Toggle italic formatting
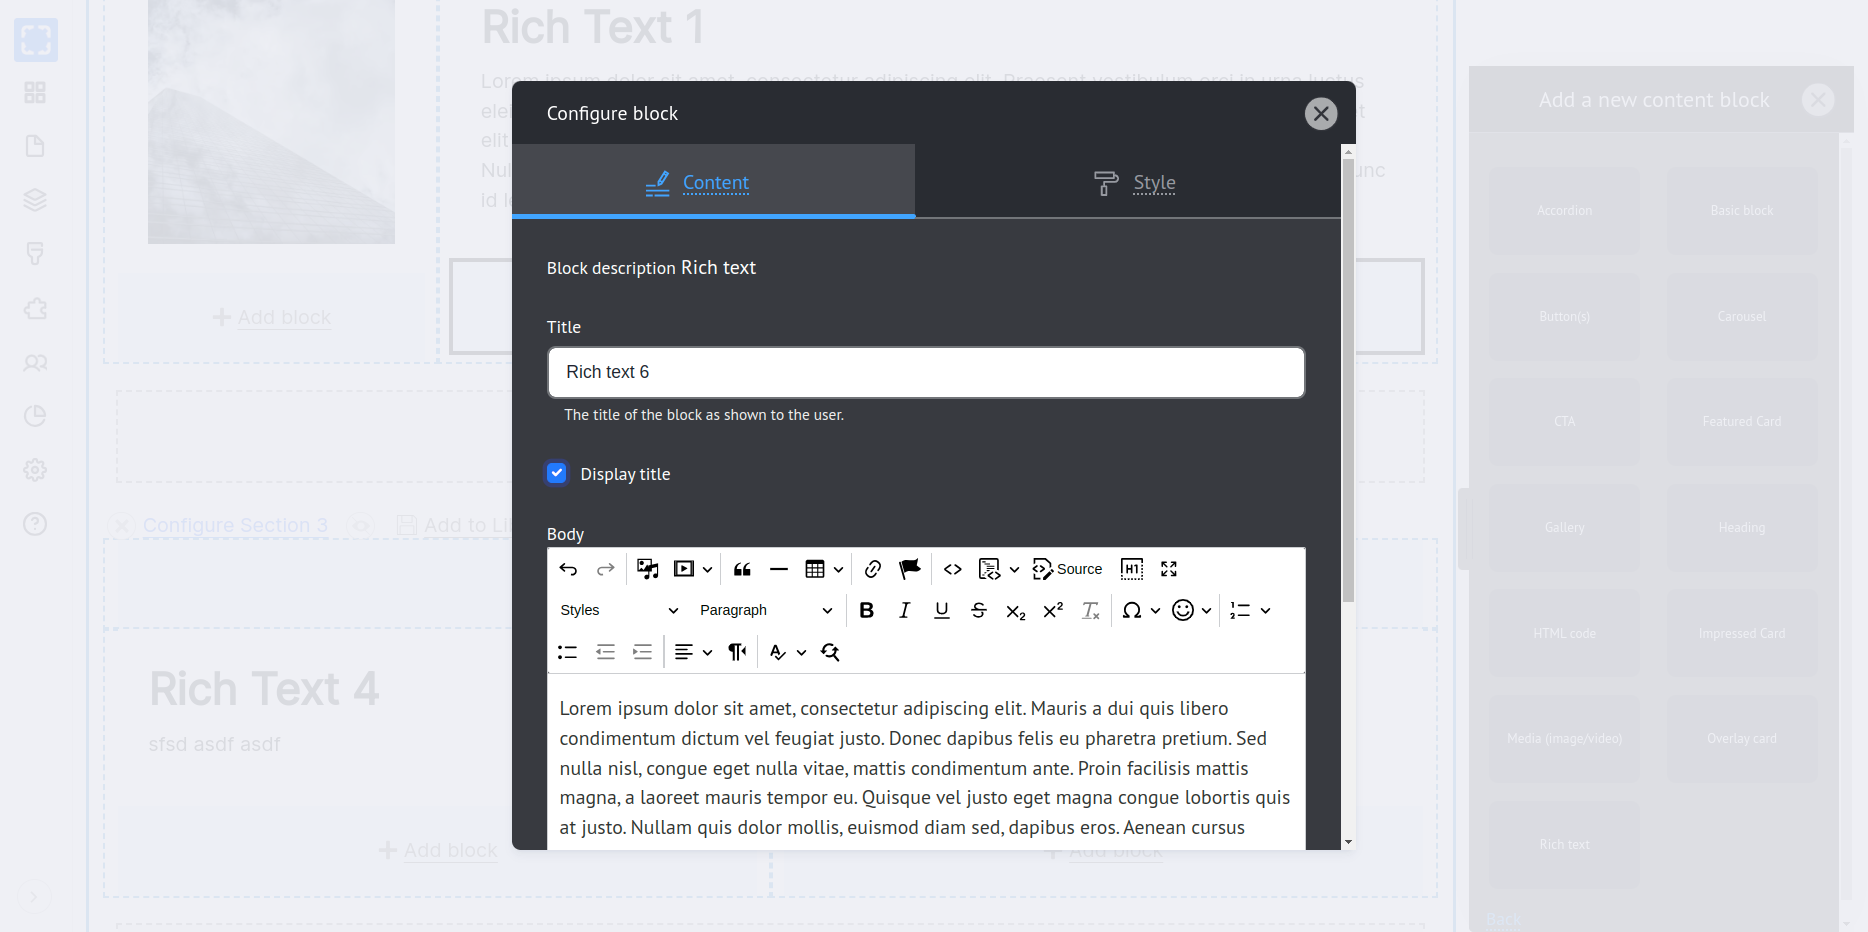Viewport: 1868px width, 932px height. coord(904,610)
